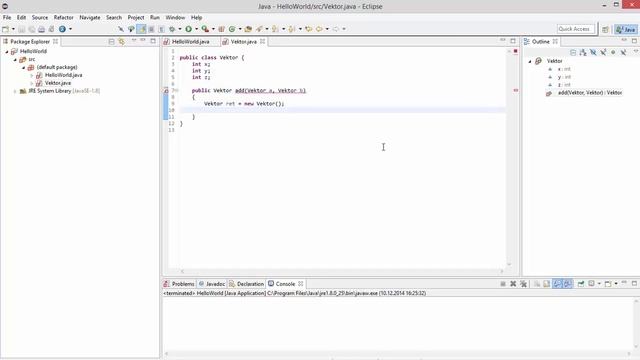Open the Javadoc tab
The width and height of the screenshot is (640, 360).
(212, 284)
